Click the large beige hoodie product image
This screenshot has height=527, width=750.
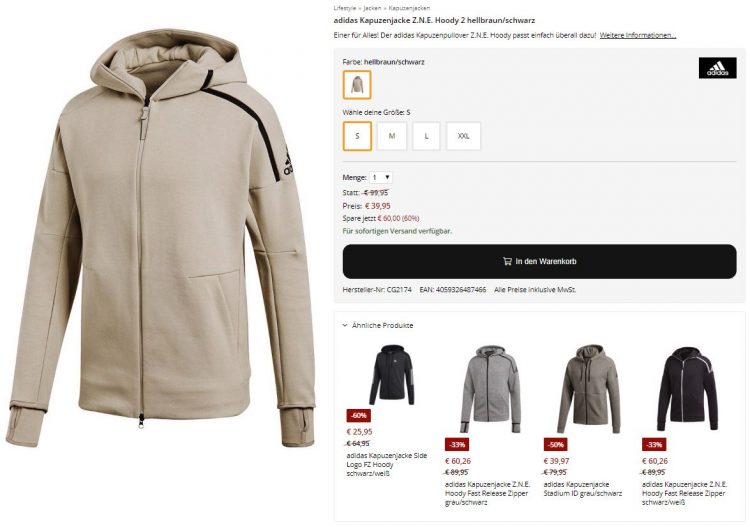tap(161, 238)
